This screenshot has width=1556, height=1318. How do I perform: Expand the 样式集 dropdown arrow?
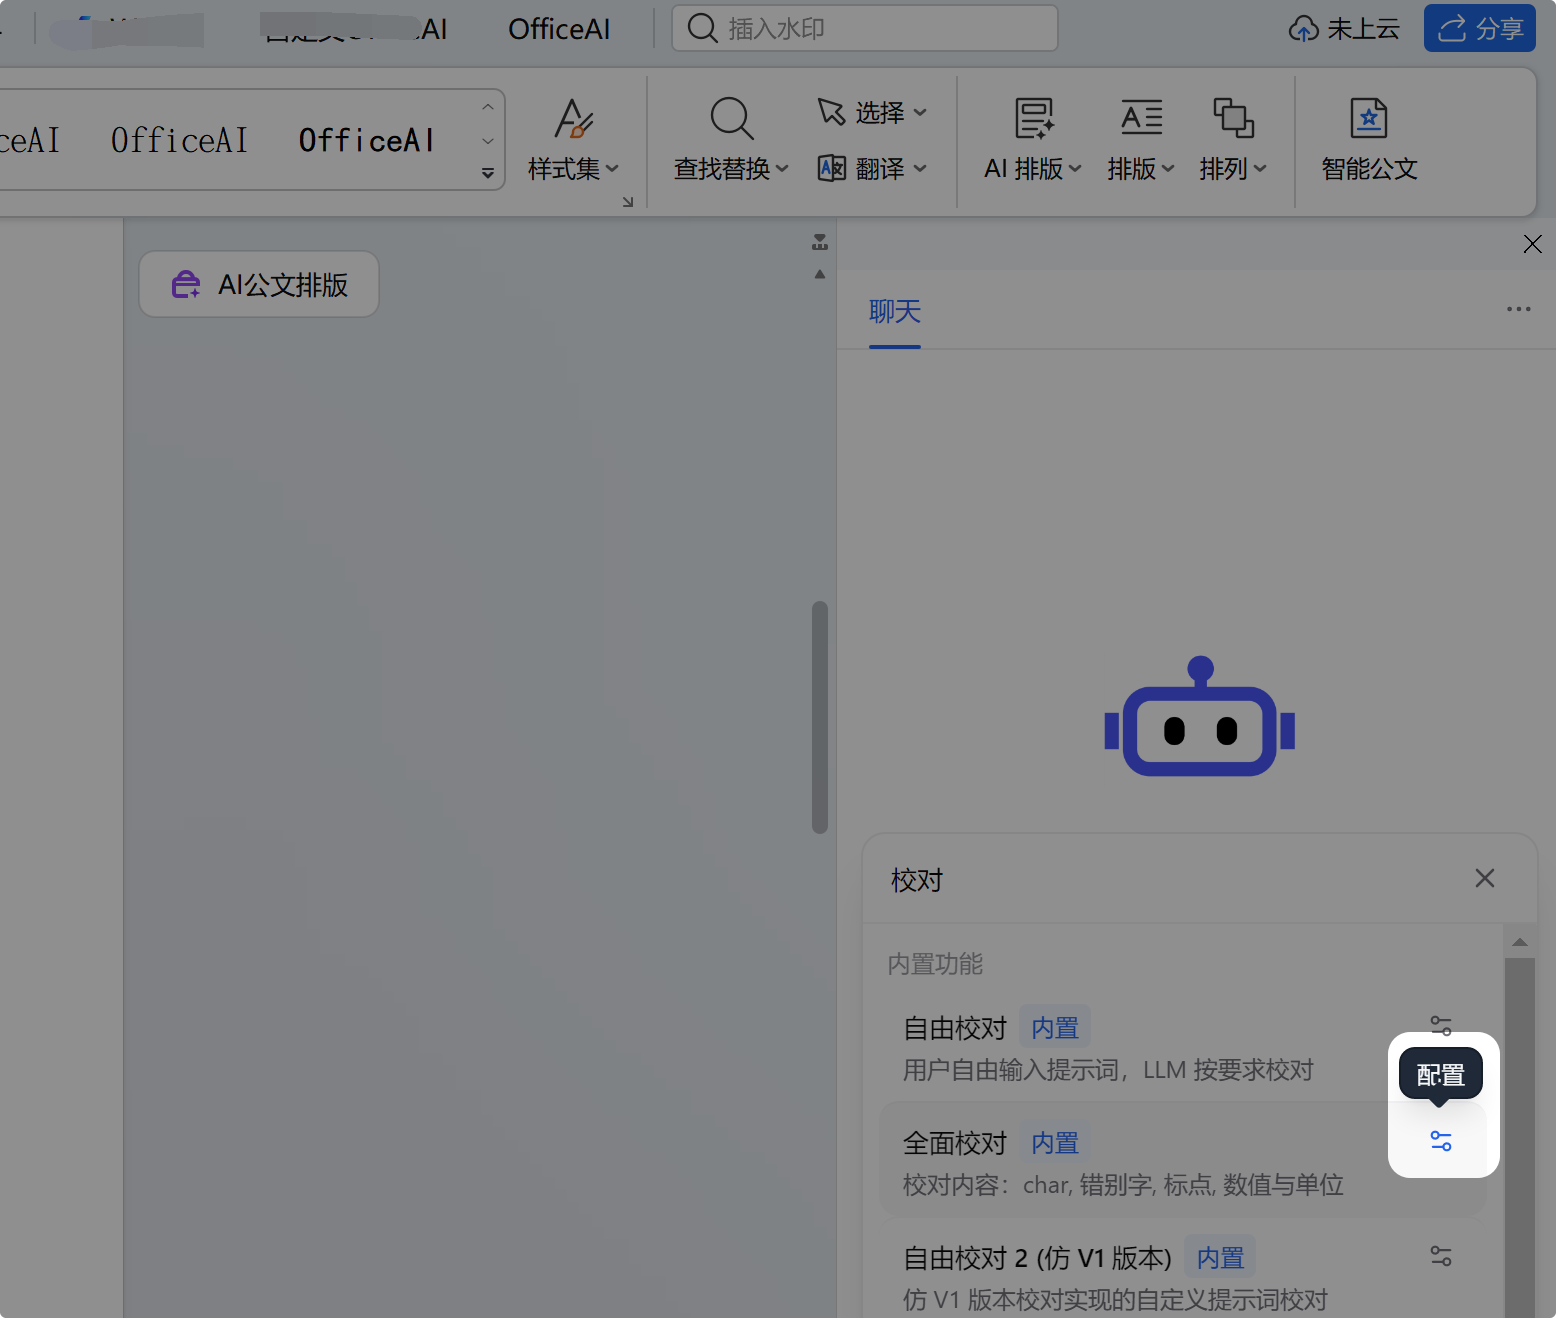pos(612,168)
